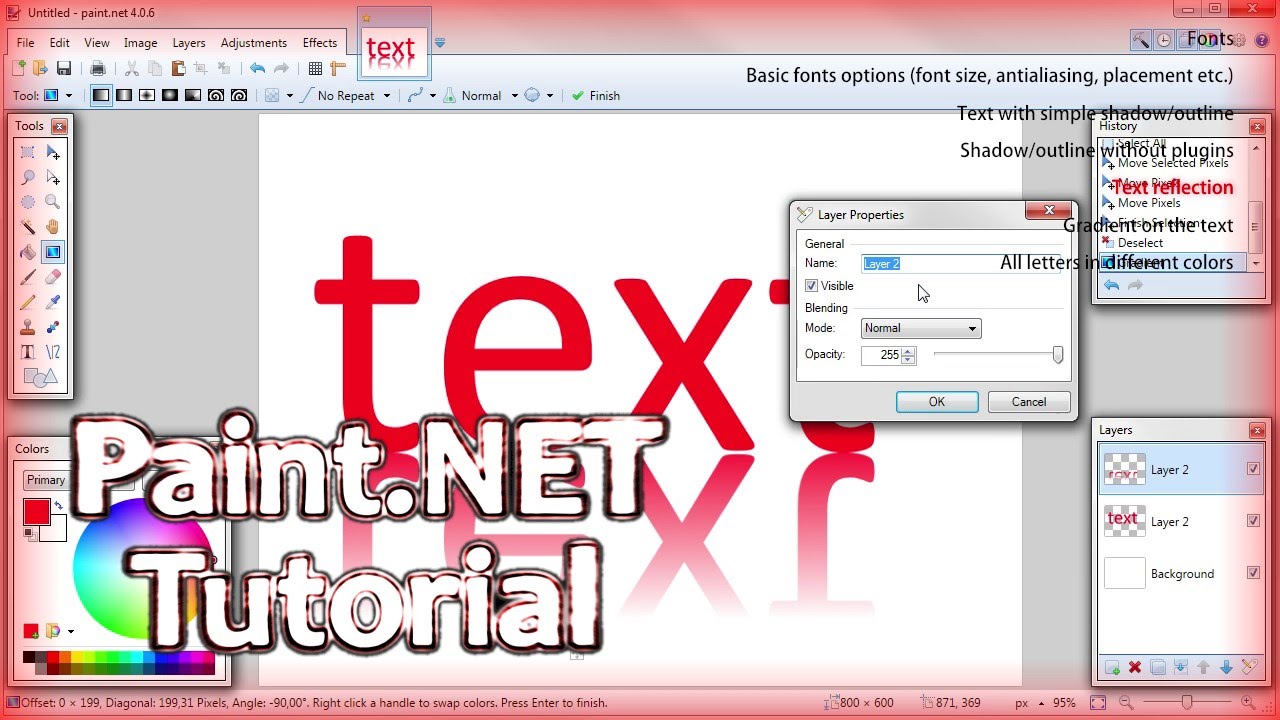The height and width of the screenshot is (720, 1280).
Task: Merge layer down icon
Action: coord(1181,667)
